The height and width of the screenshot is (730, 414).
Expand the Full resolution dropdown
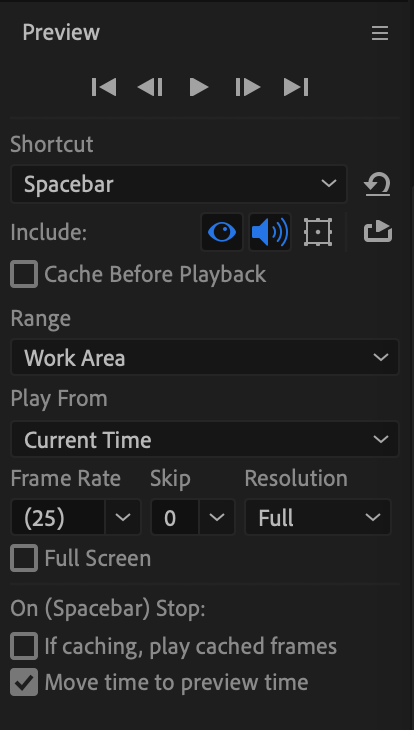tap(318, 517)
